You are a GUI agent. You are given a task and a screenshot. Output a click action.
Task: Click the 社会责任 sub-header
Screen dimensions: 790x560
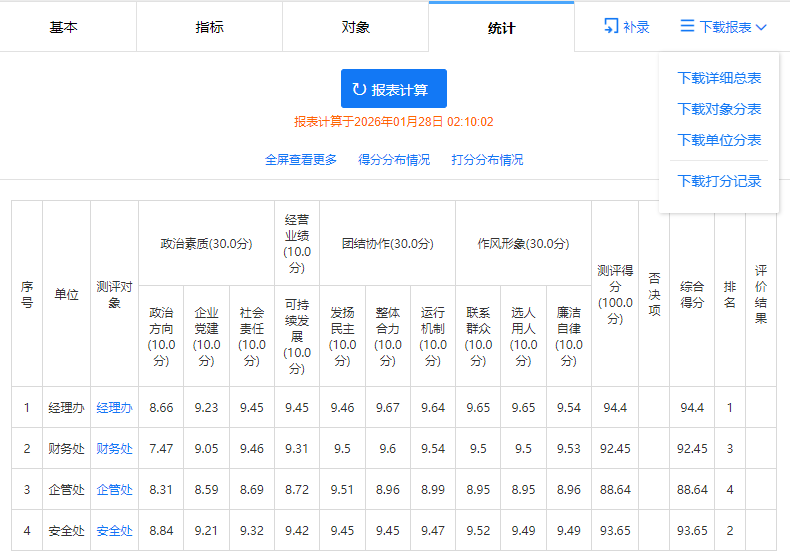pos(252,336)
